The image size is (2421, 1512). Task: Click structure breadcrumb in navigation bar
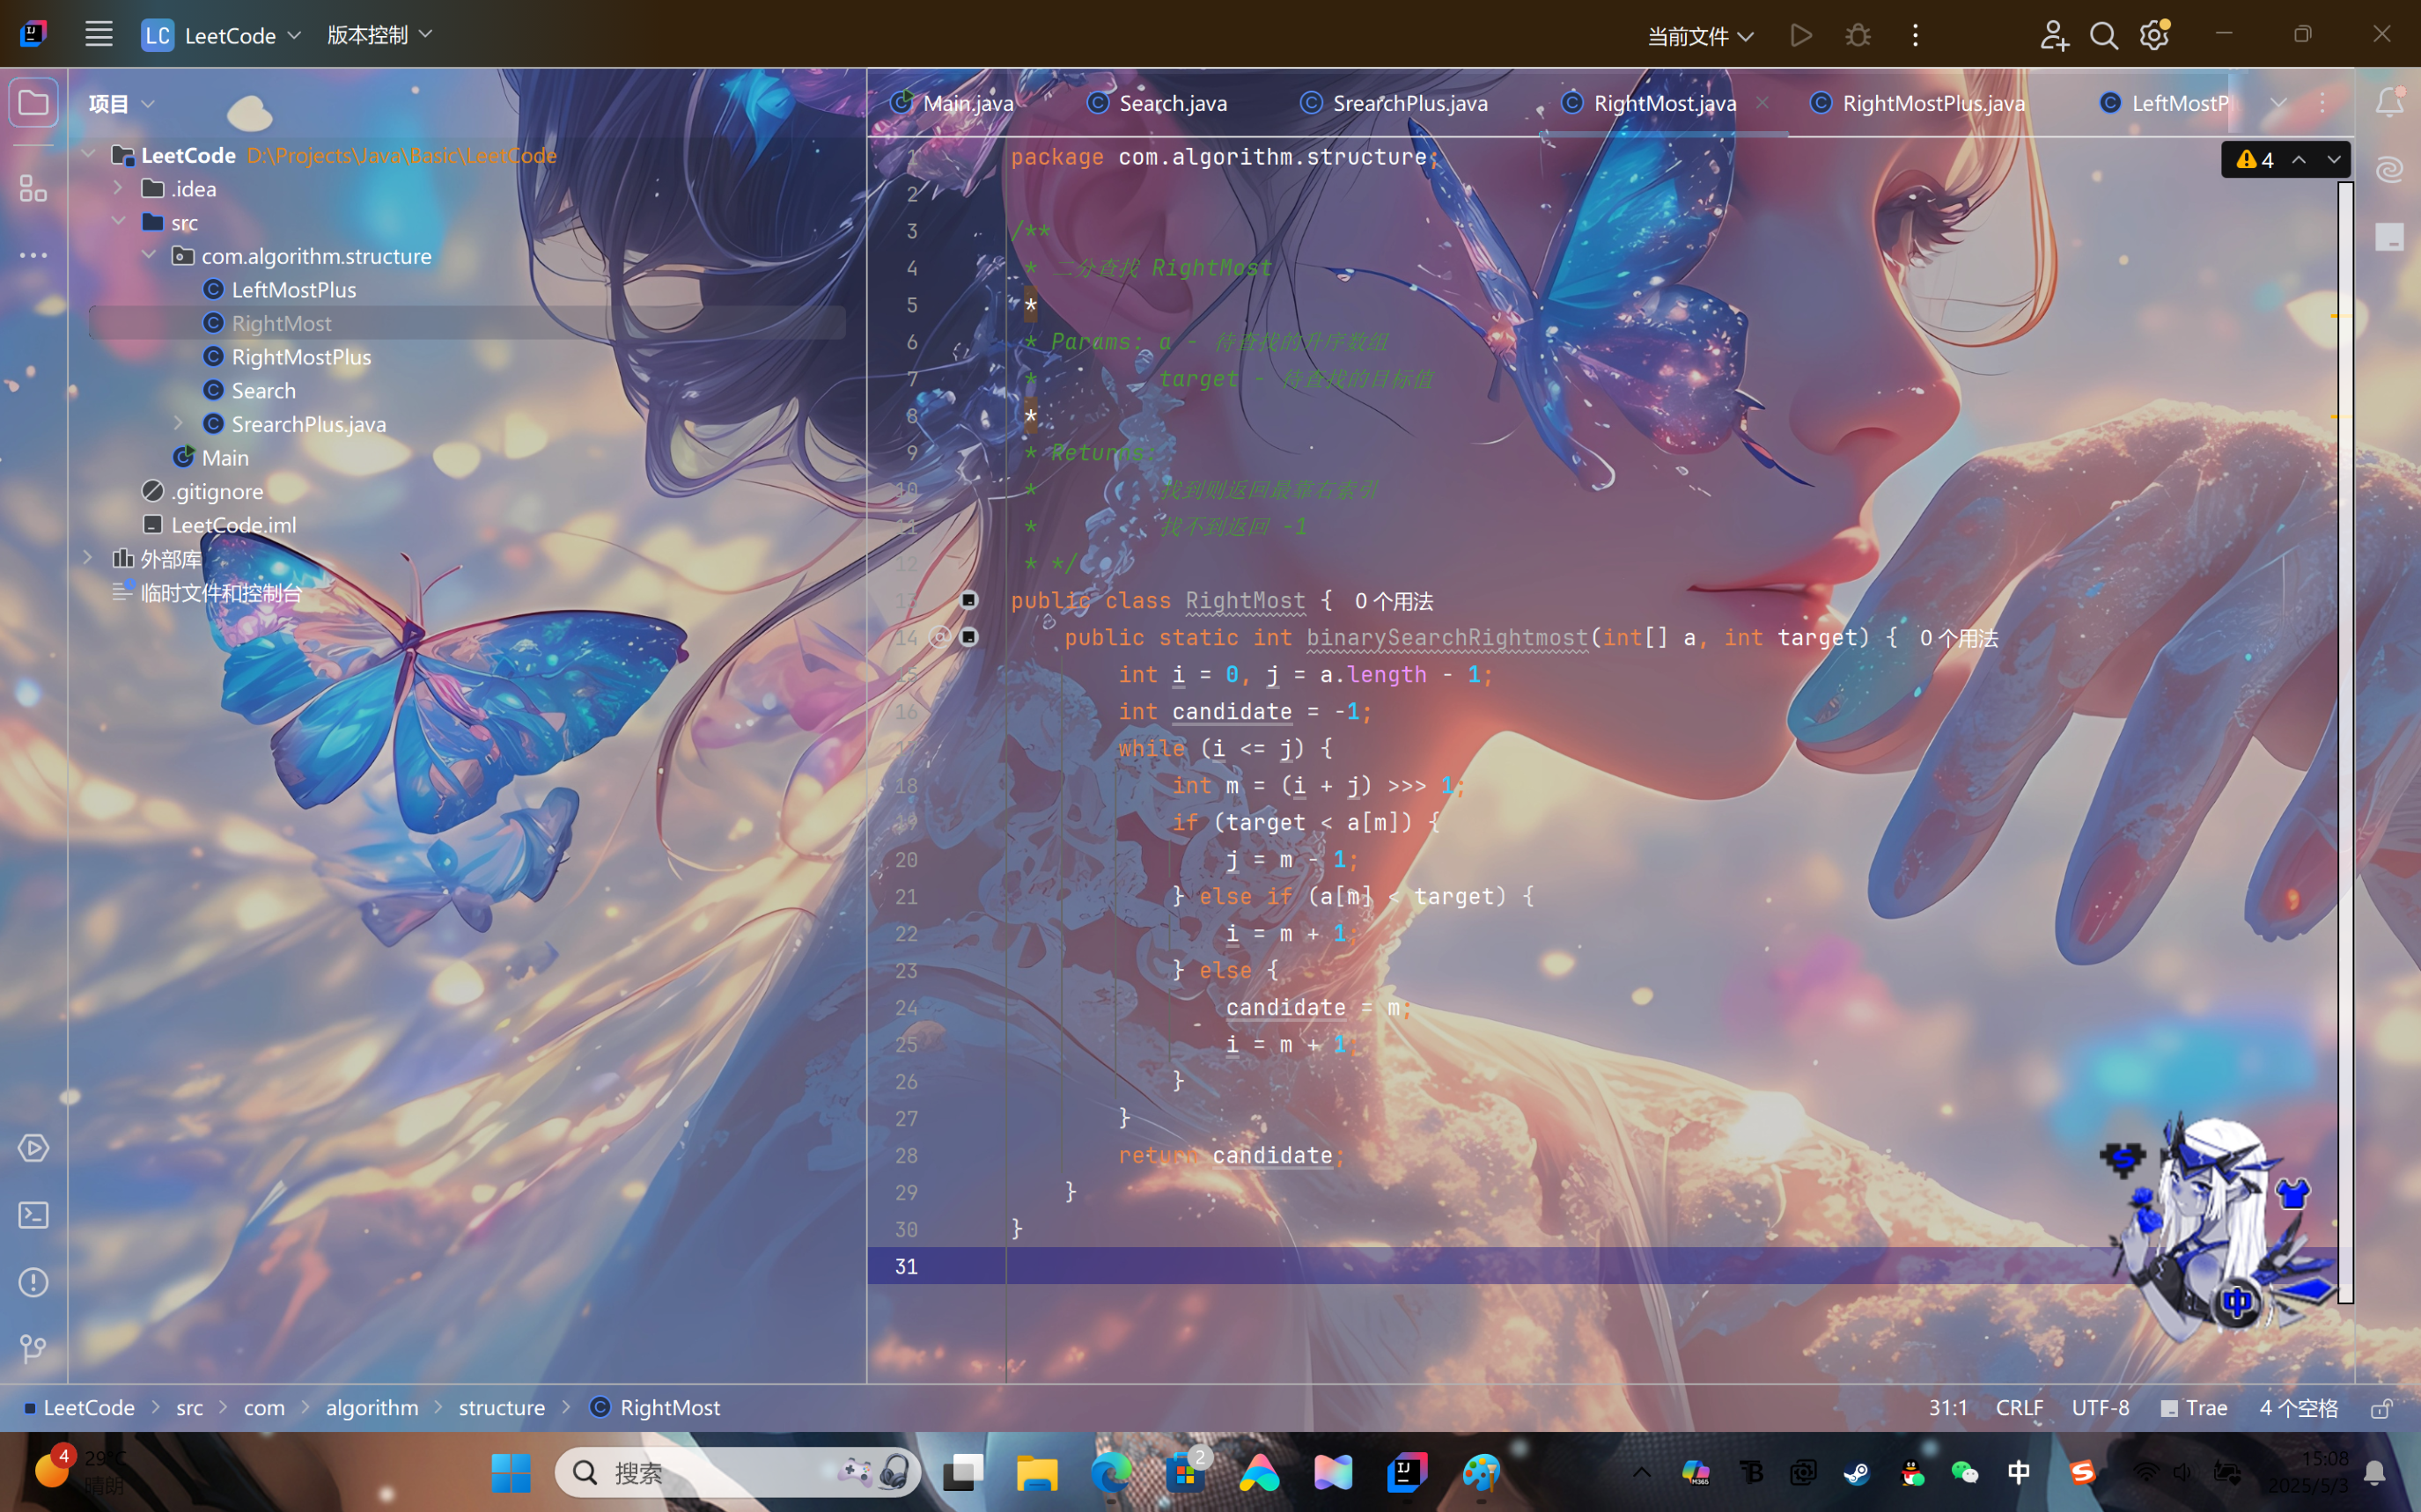click(x=502, y=1408)
